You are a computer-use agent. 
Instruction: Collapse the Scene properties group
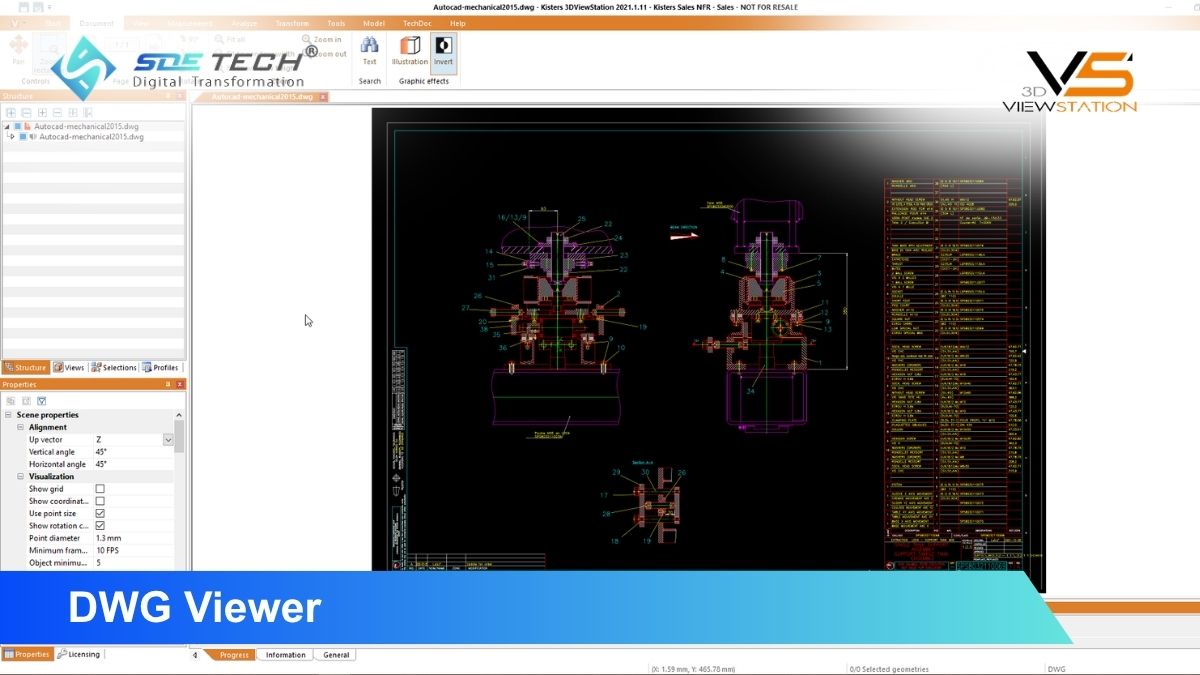[x=8, y=415]
